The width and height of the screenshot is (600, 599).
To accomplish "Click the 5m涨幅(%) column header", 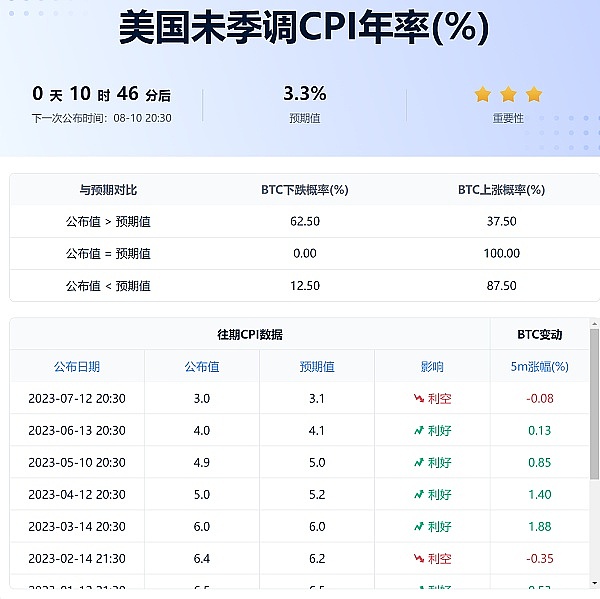I will [539, 367].
